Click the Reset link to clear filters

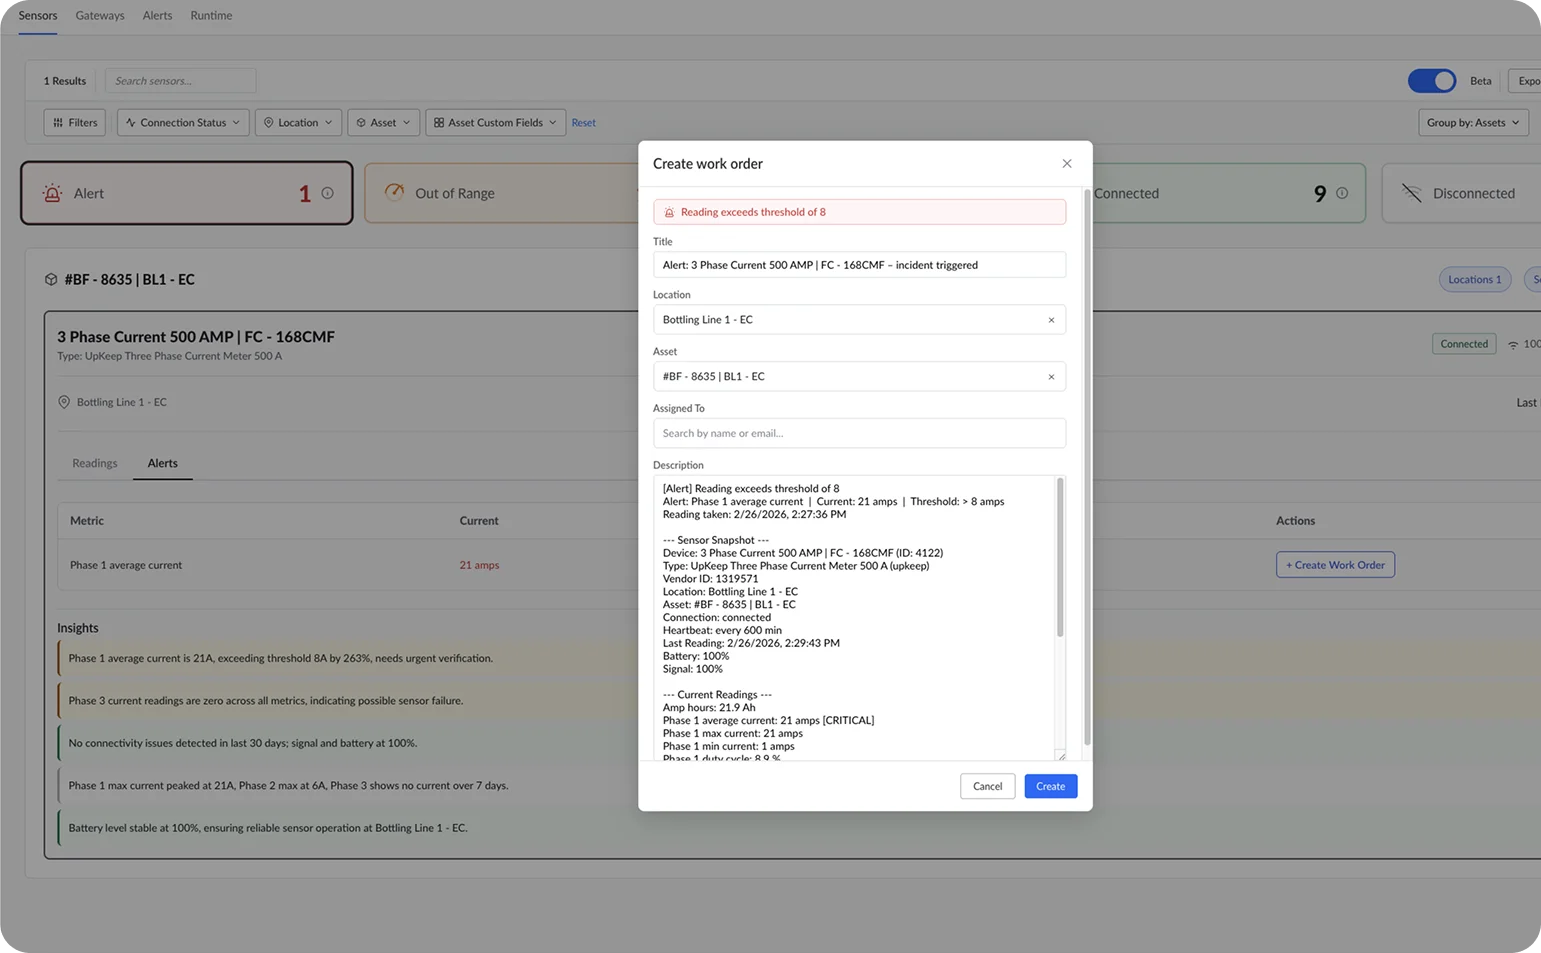(x=583, y=122)
